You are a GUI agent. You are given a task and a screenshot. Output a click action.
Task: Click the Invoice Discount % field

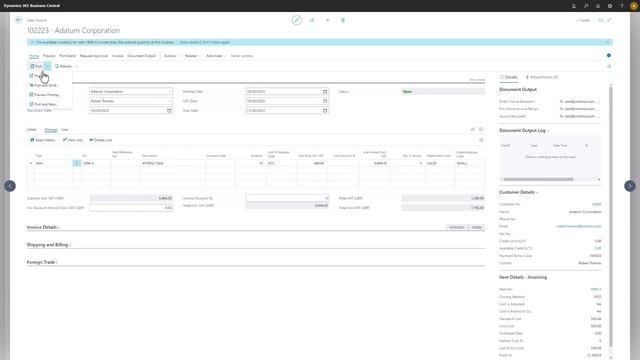coord(287,198)
